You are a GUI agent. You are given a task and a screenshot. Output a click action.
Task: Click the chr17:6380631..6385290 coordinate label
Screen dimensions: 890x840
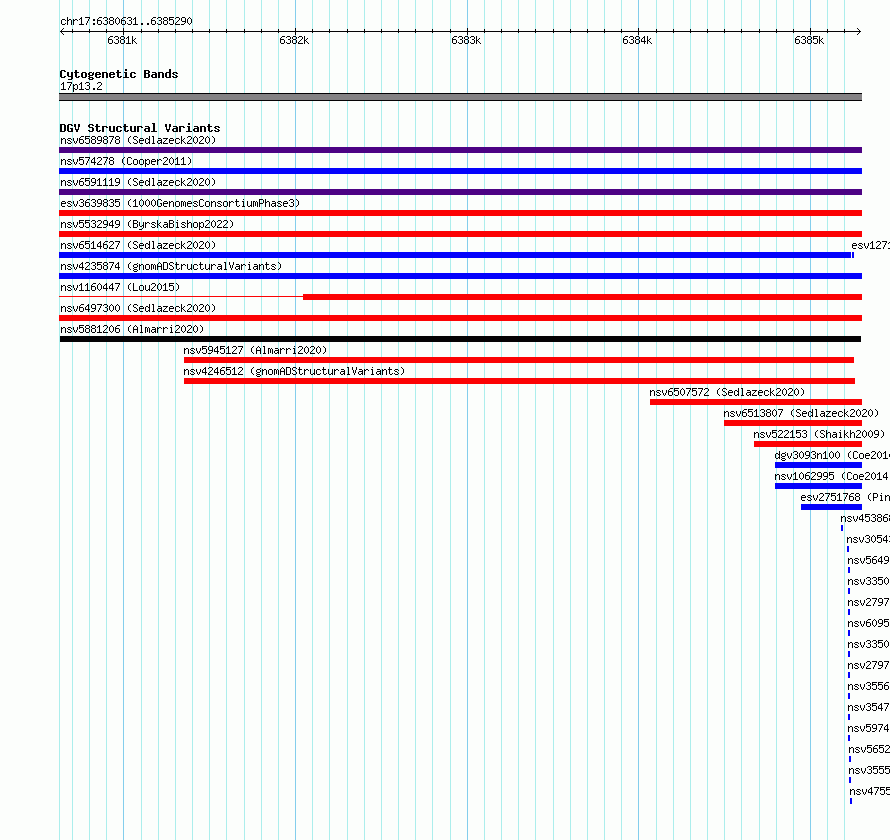[x=126, y=21]
